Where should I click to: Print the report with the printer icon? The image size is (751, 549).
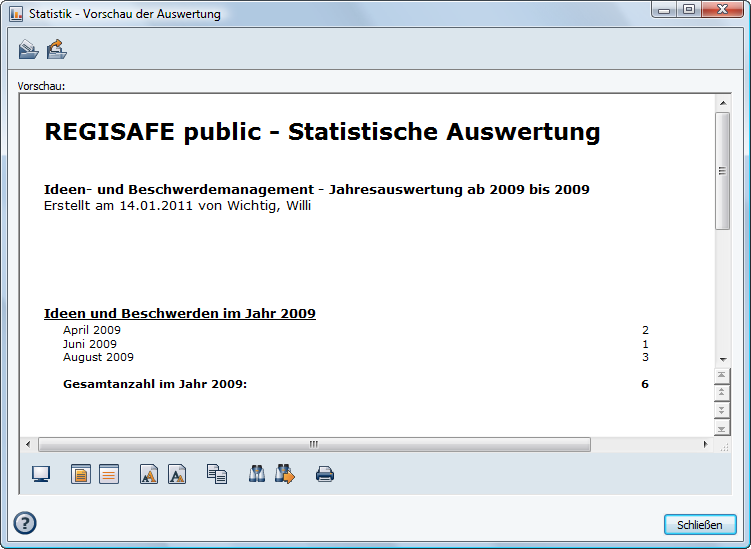tap(325, 474)
